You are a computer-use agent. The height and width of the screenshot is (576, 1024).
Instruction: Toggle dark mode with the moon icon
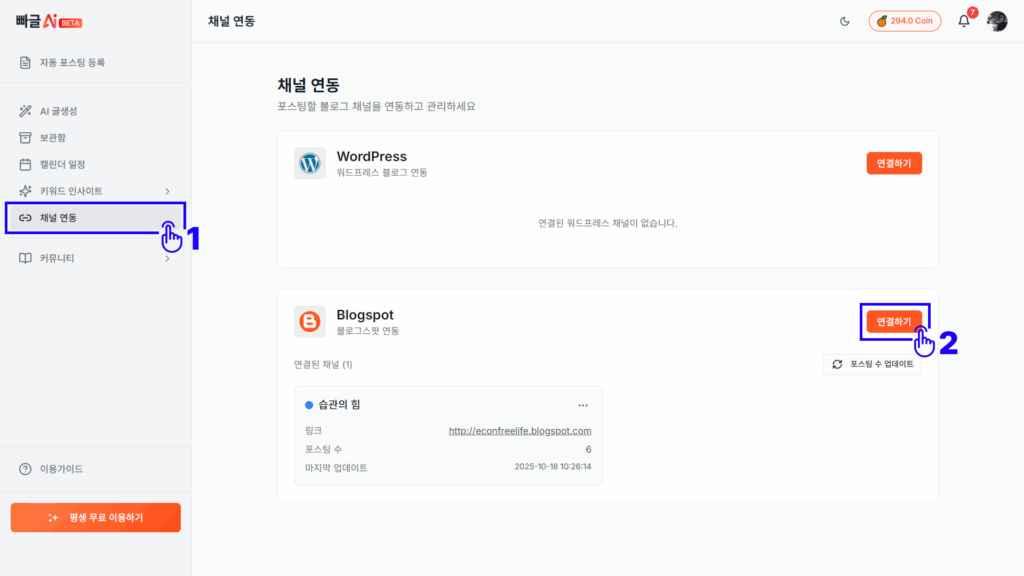[x=845, y=21]
